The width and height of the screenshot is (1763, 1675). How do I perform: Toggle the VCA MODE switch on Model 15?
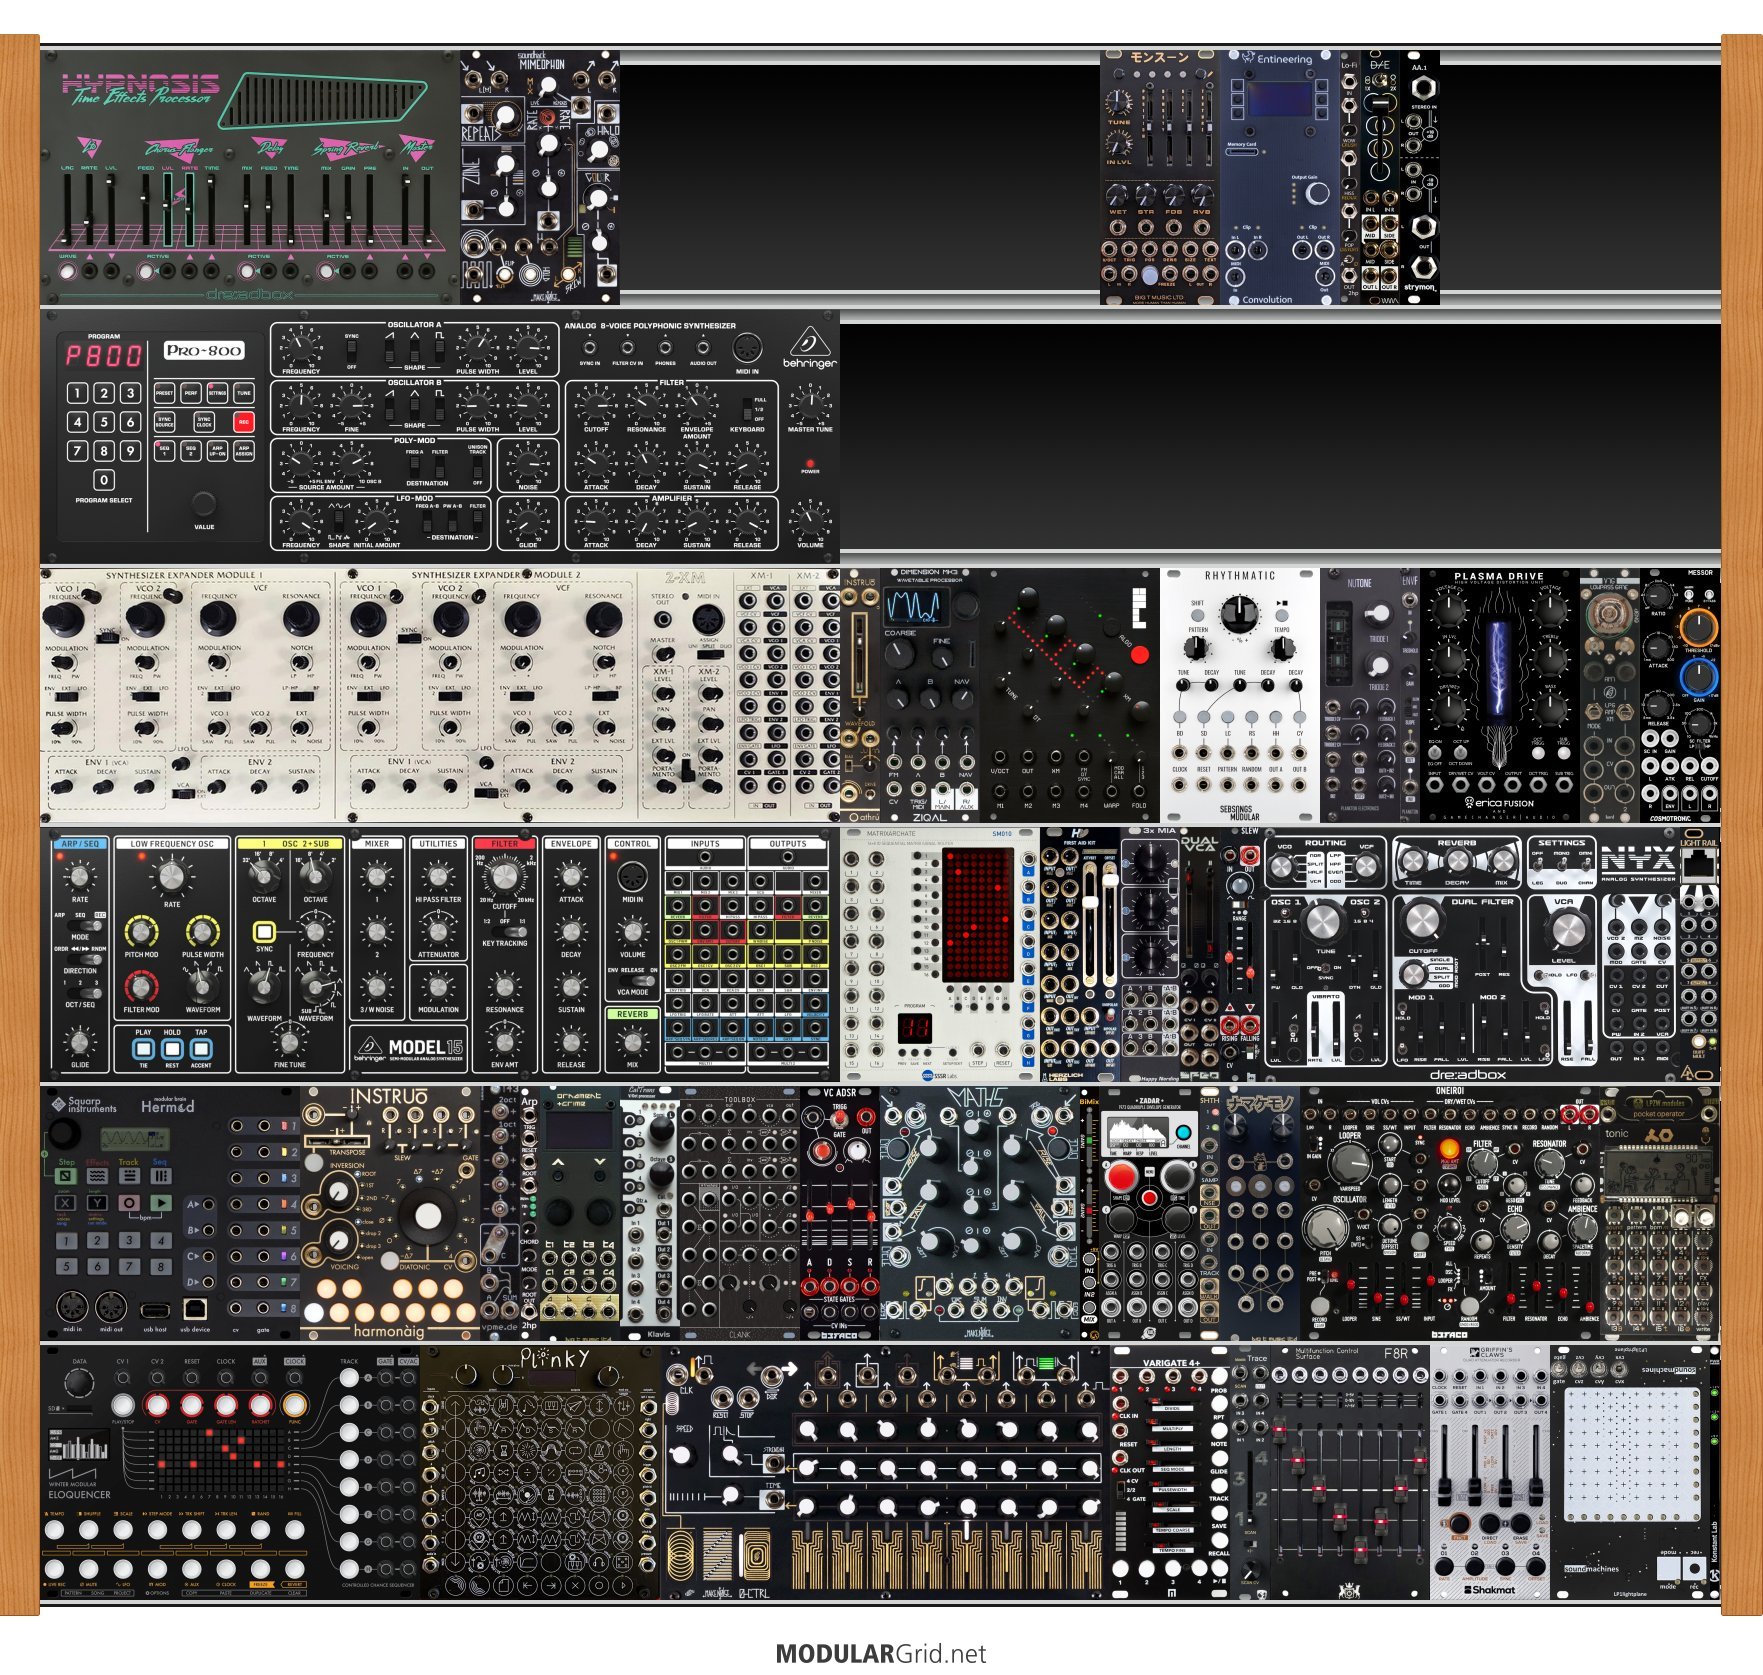tap(637, 981)
